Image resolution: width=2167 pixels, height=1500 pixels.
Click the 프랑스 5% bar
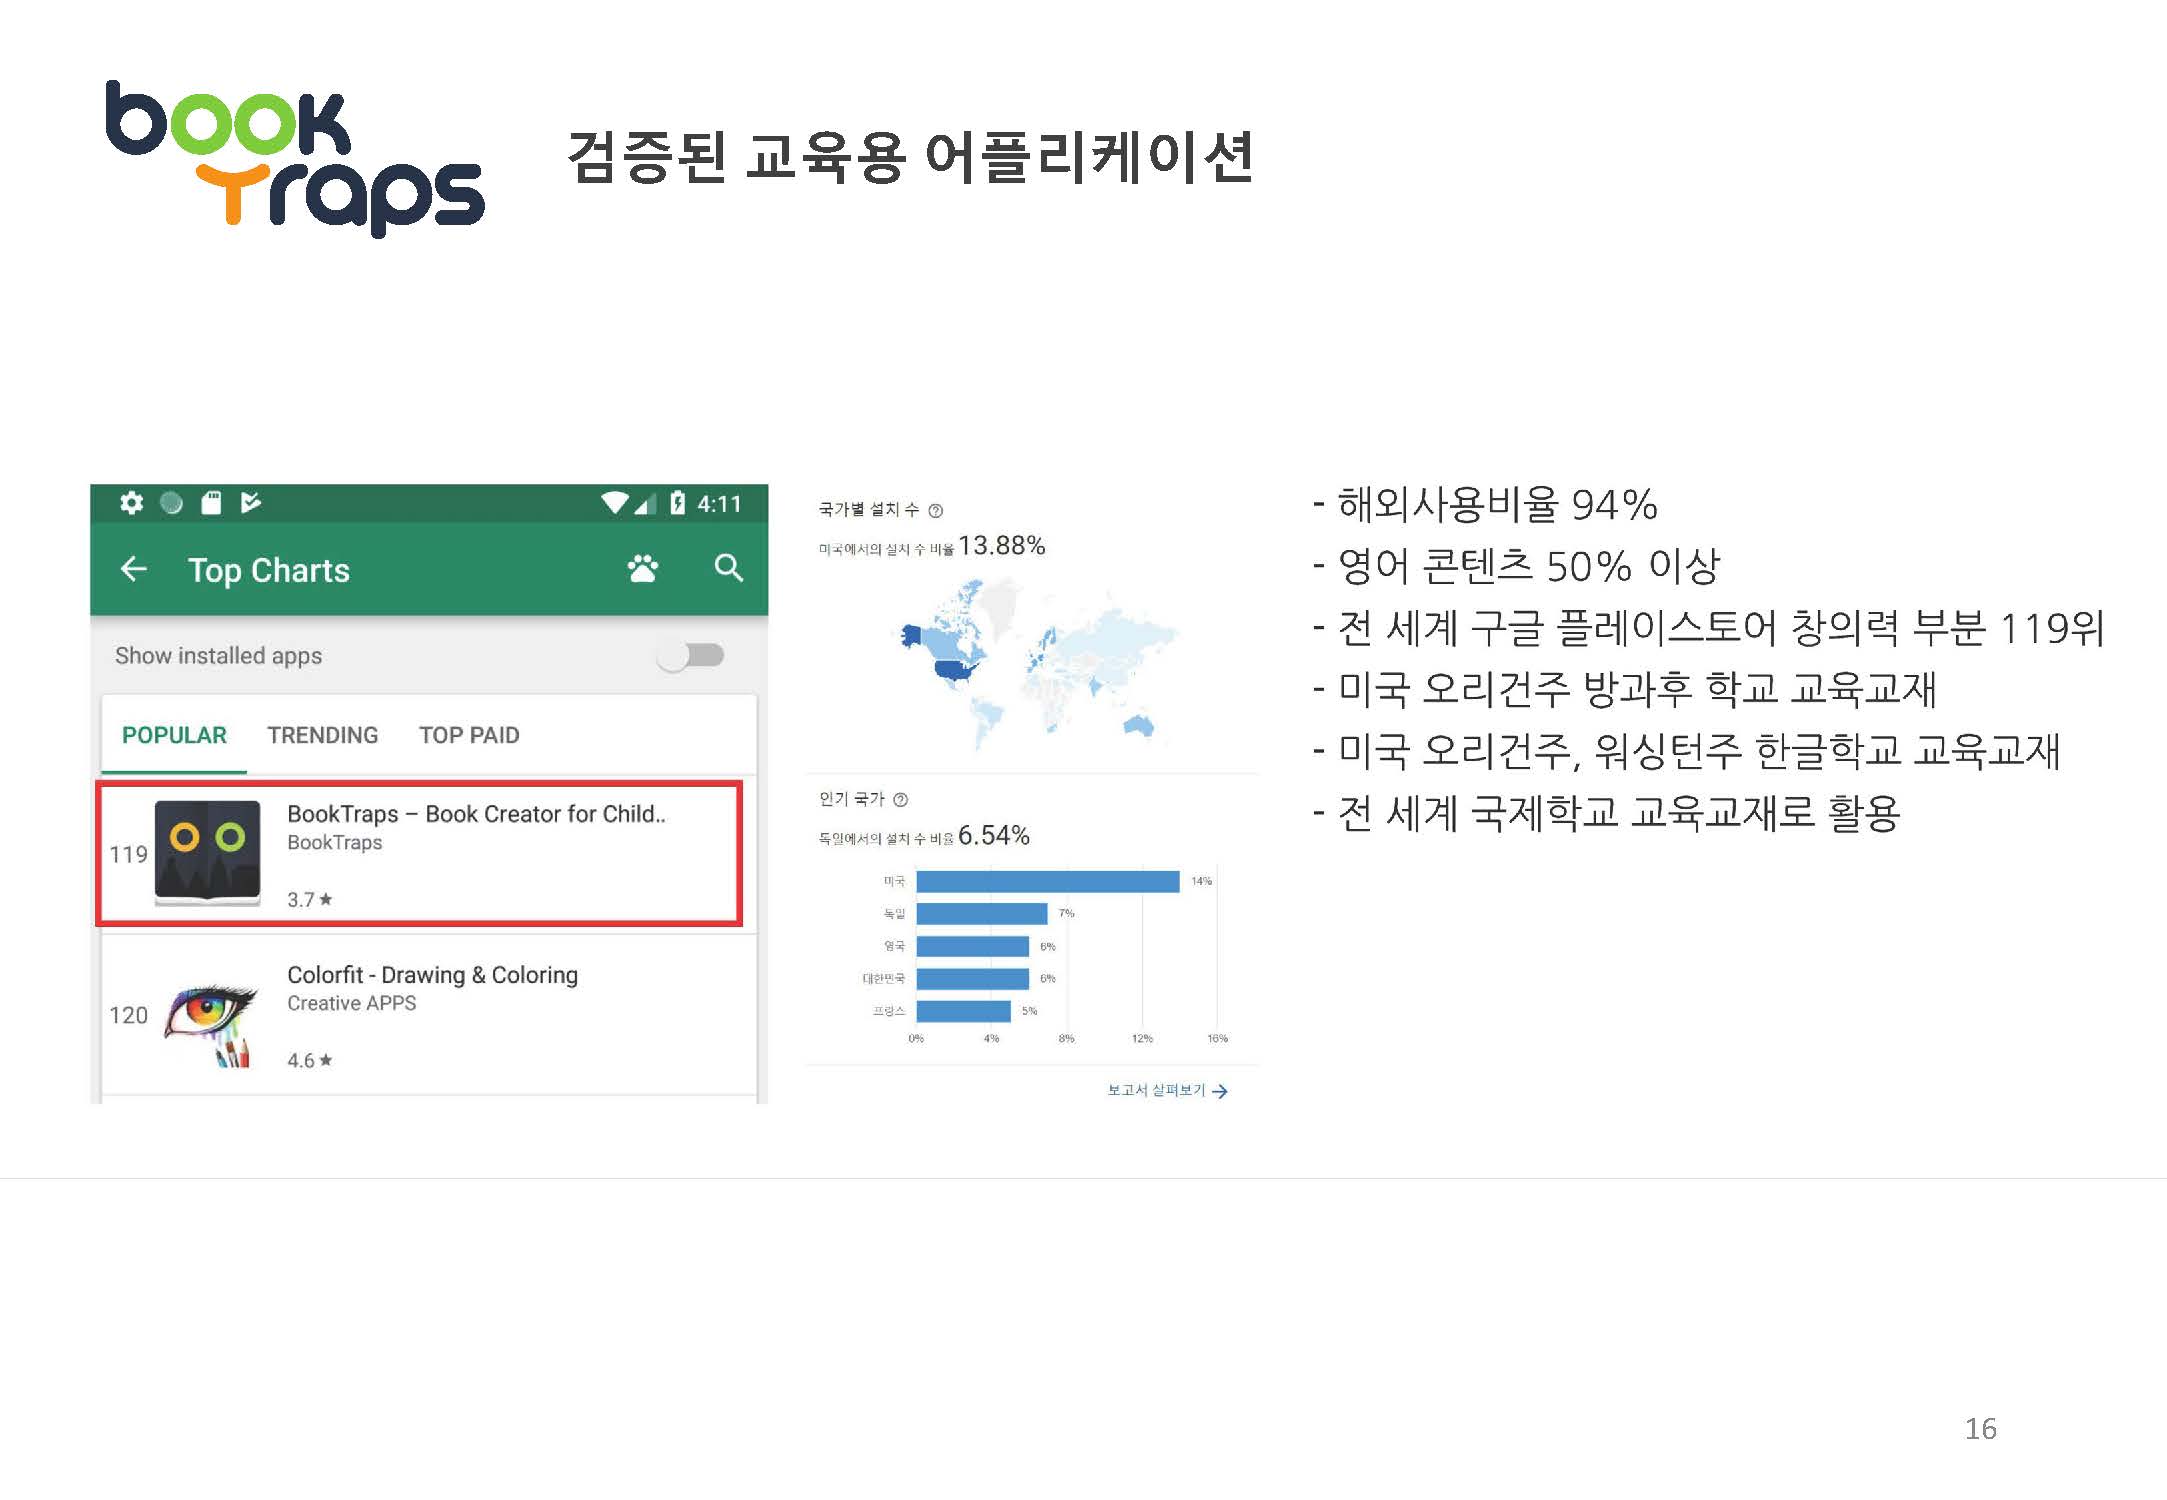coord(964,1011)
